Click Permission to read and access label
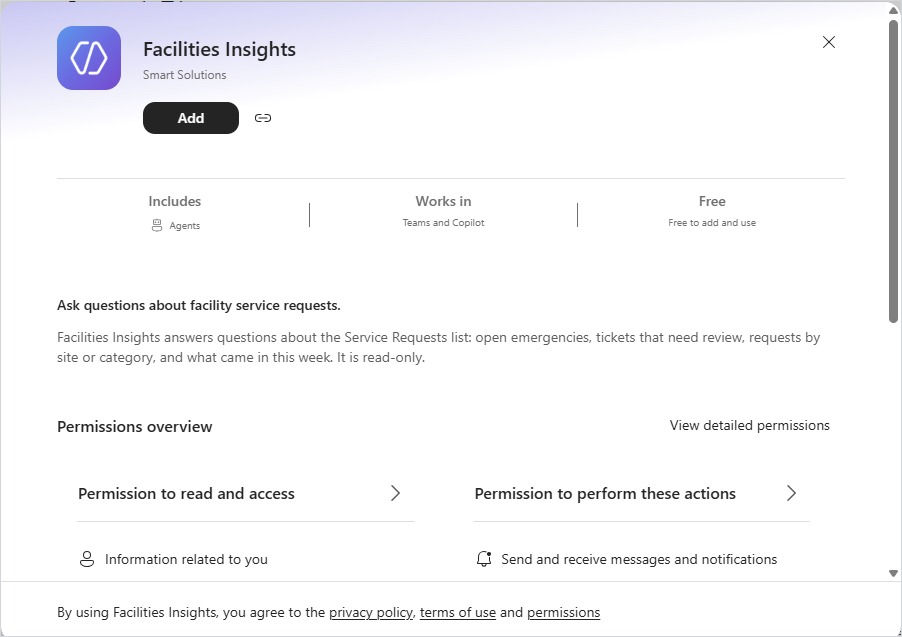This screenshot has height=637, width=902. point(186,494)
